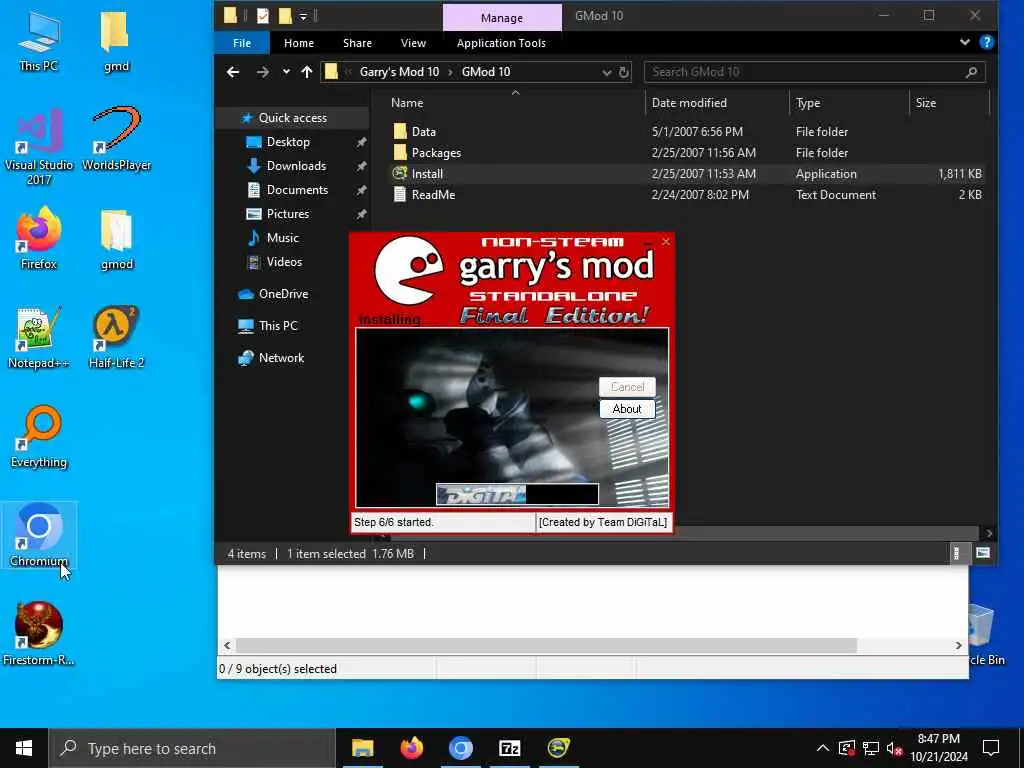Open Application Tools ribbon tab

coord(501,43)
